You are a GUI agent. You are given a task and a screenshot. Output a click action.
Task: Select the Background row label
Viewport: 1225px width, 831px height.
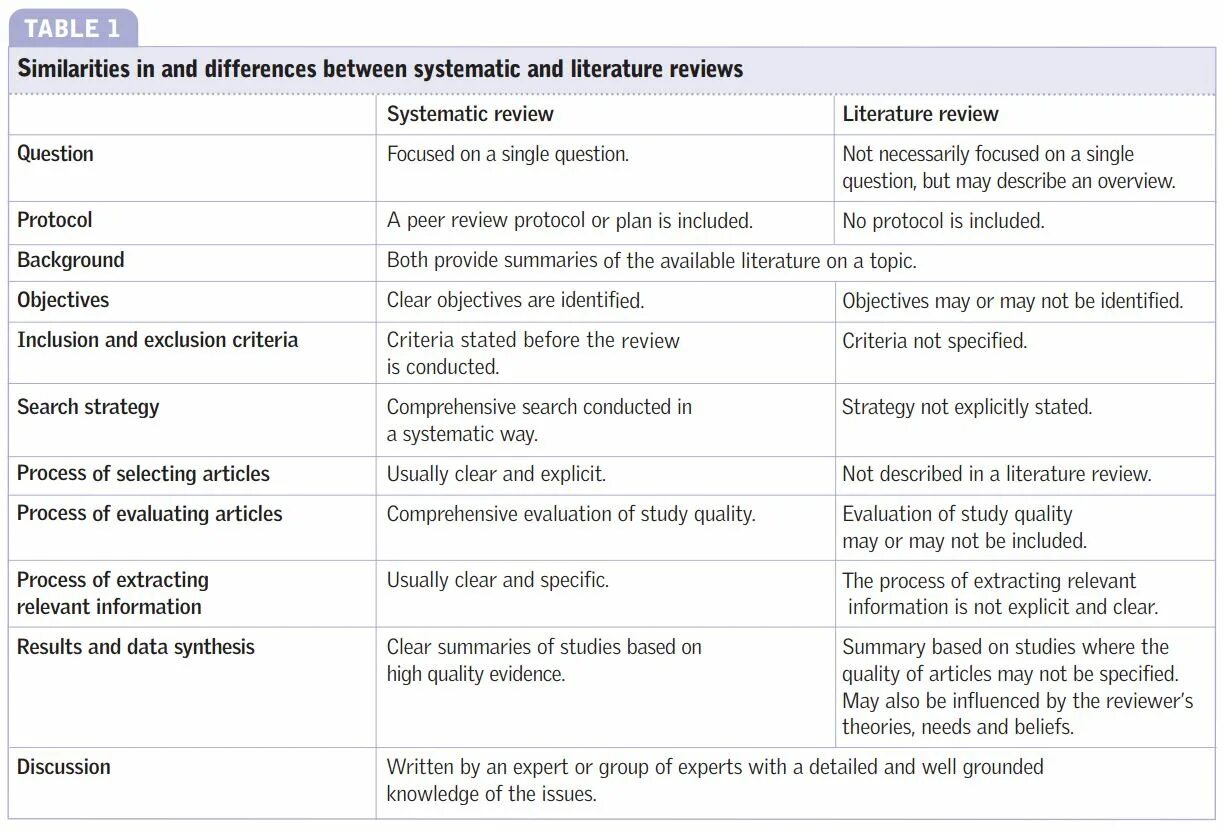[70, 260]
